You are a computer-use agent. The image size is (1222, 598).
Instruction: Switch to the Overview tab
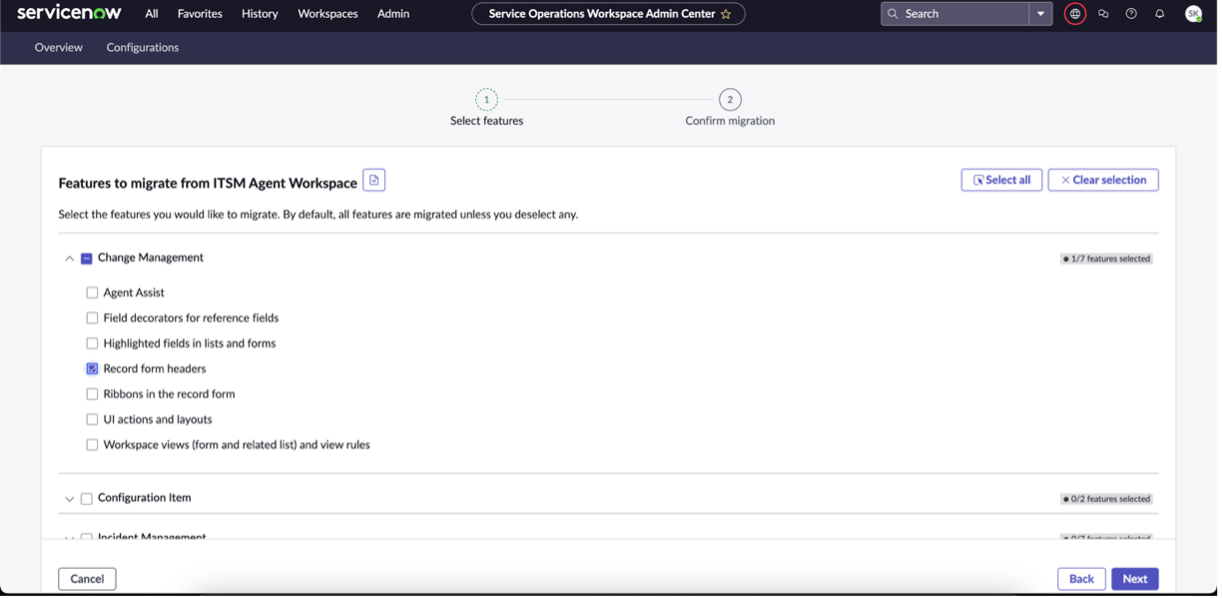pos(59,48)
